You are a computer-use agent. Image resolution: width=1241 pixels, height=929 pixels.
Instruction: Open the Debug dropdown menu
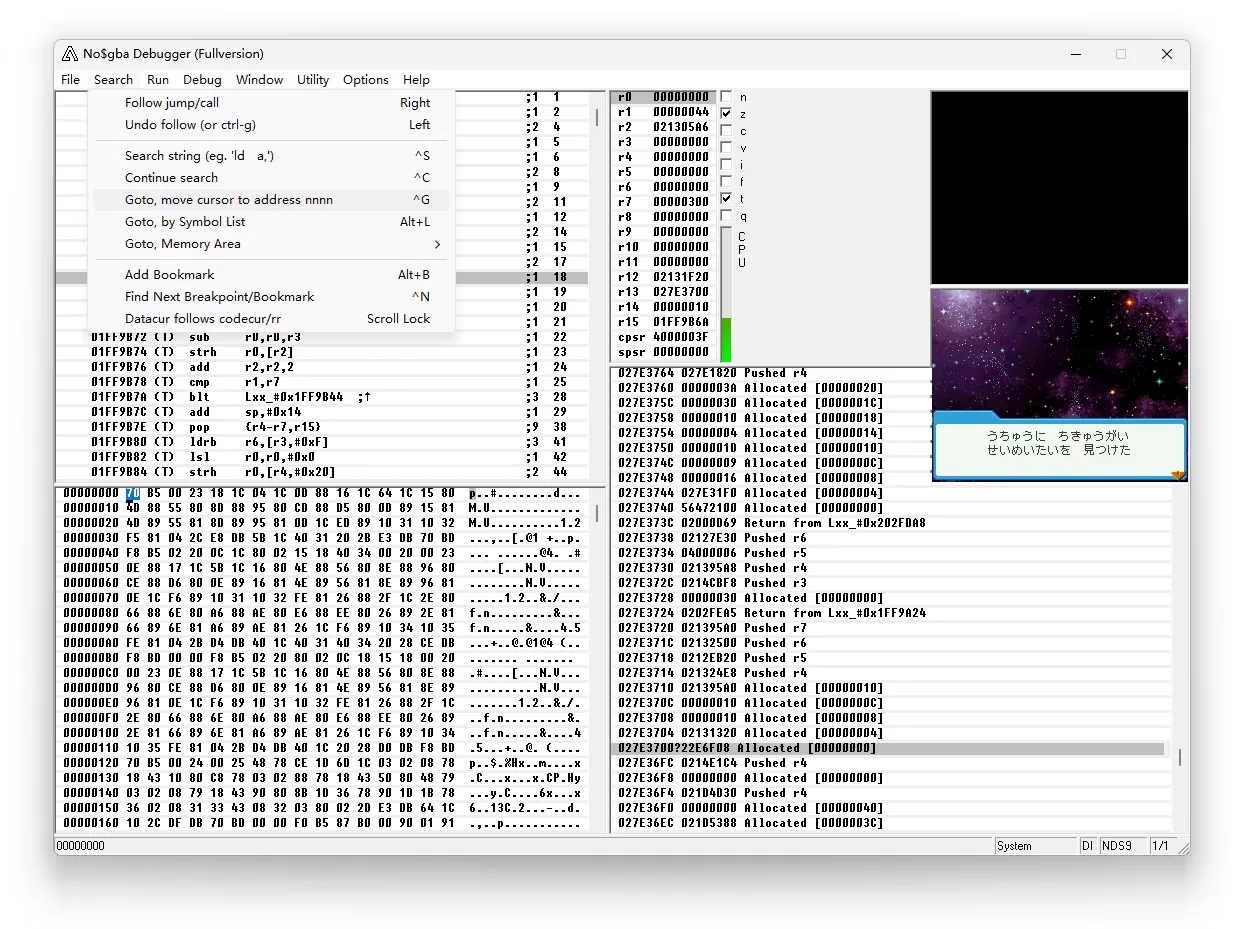(x=202, y=80)
